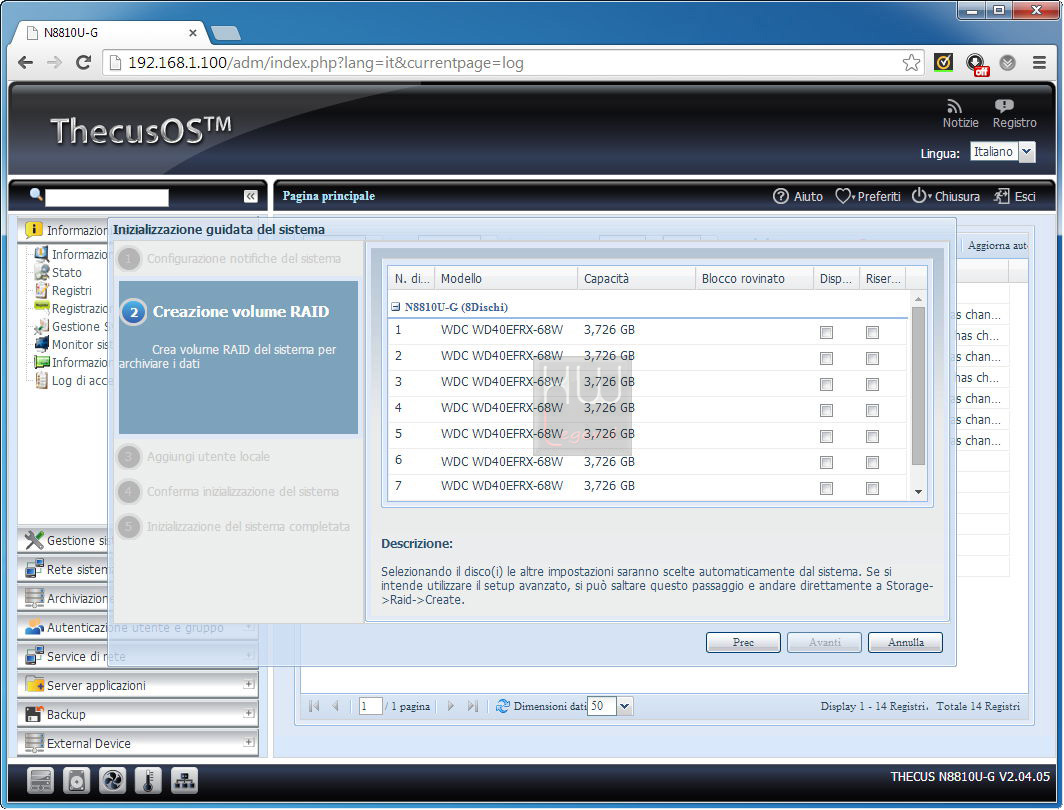Open the Dimensioni dati page-size dropdown
1064x810 pixels.
click(624, 706)
